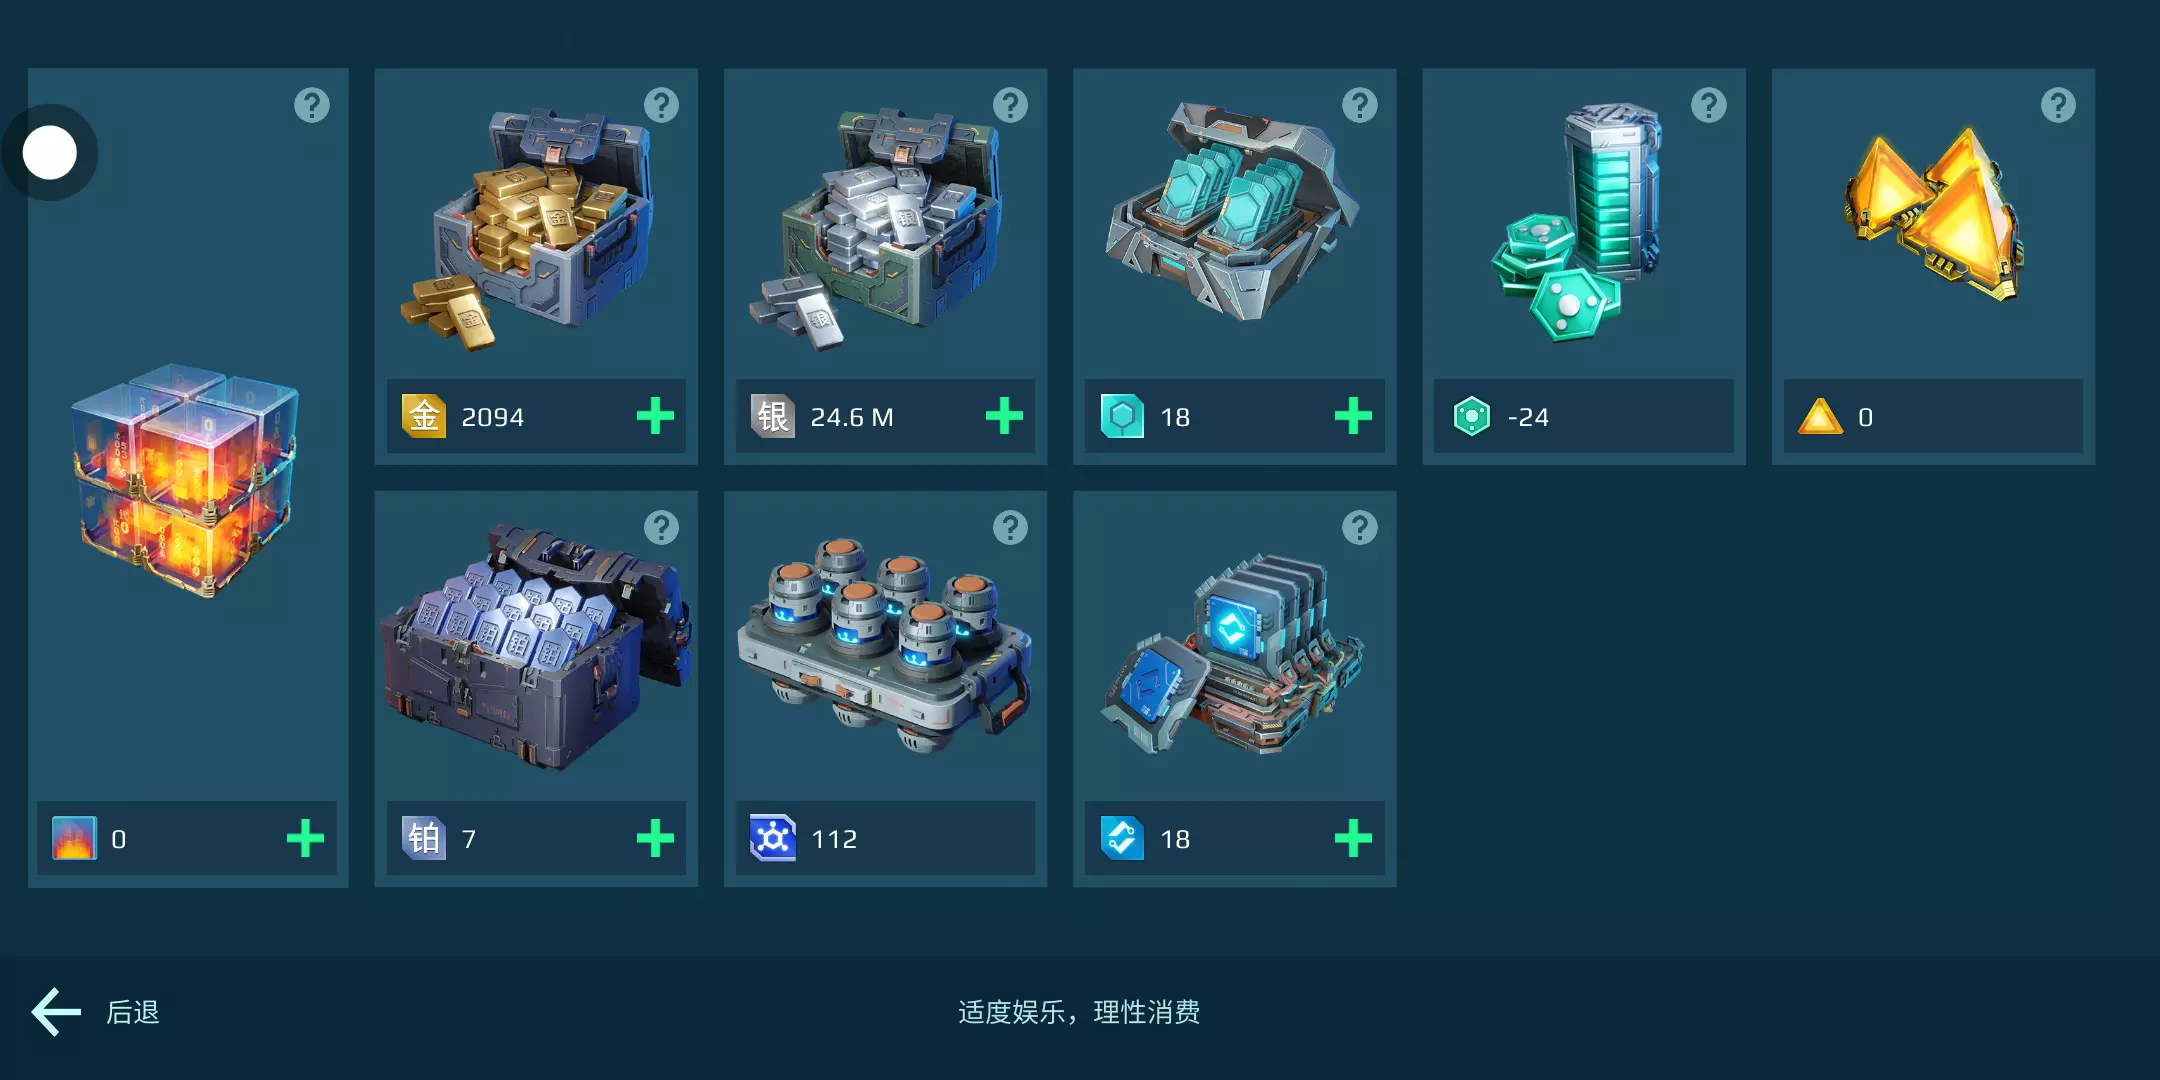Go back using the 后退 button
The height and width of the screenshot is (1080, 2160).
(x=96, y=1012)
